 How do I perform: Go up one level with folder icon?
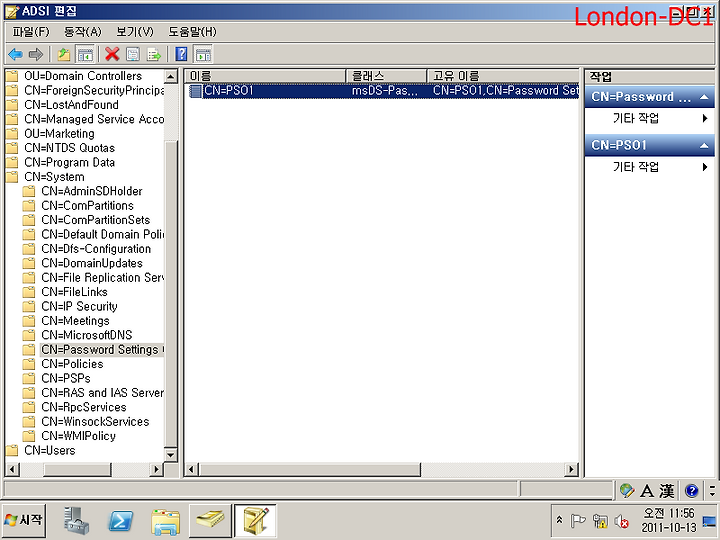tap(64, 54)
